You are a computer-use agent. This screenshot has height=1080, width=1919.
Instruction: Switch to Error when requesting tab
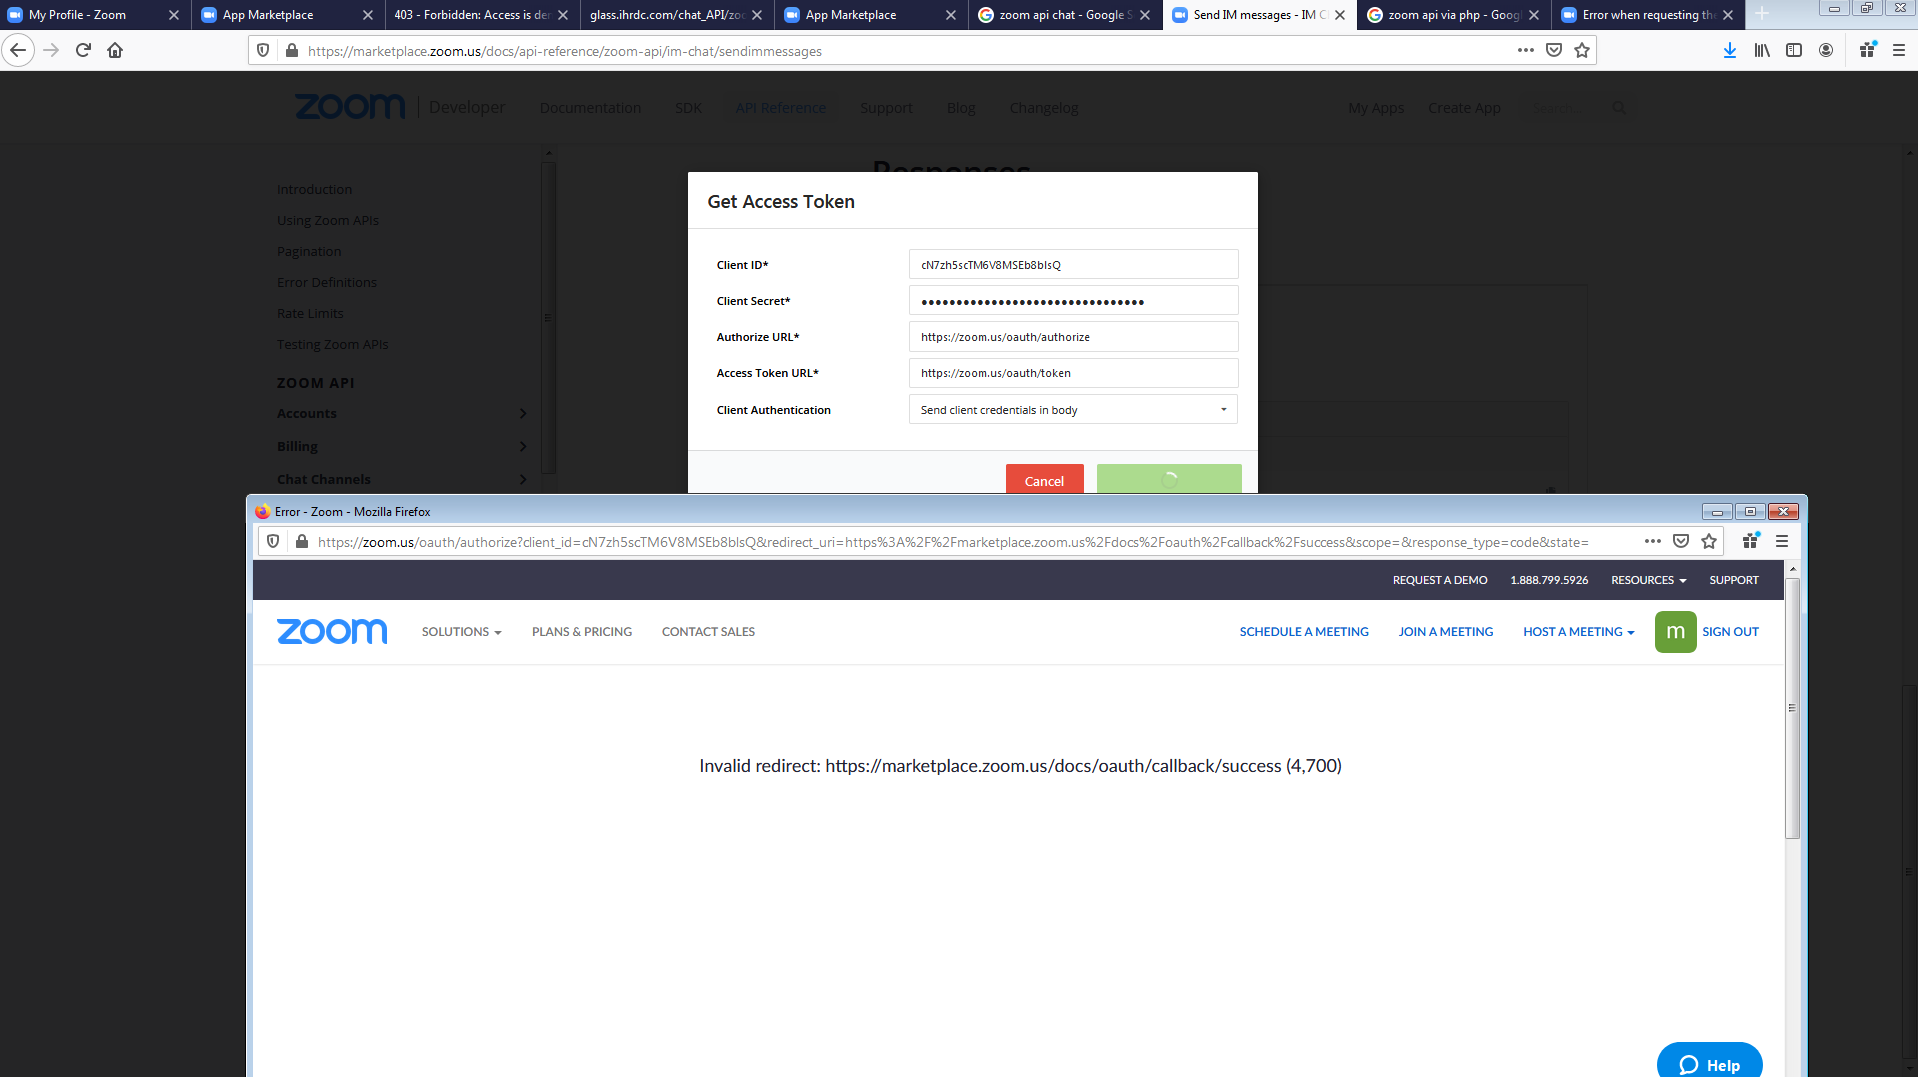1649,15
